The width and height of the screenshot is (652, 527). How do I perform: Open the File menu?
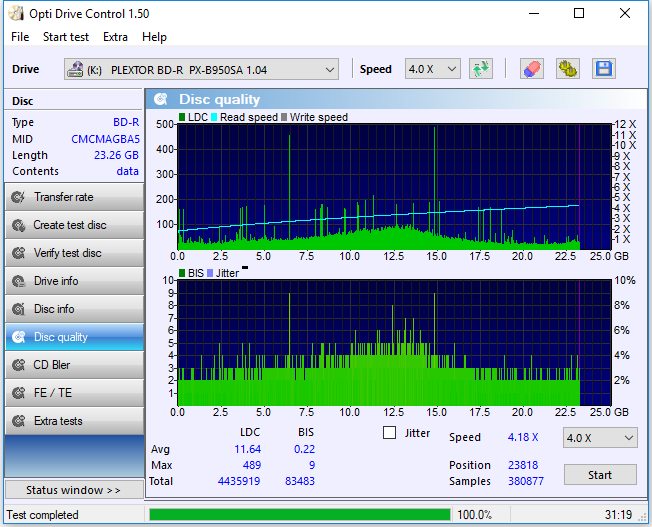pyautogui.click(x=20, y=37)
